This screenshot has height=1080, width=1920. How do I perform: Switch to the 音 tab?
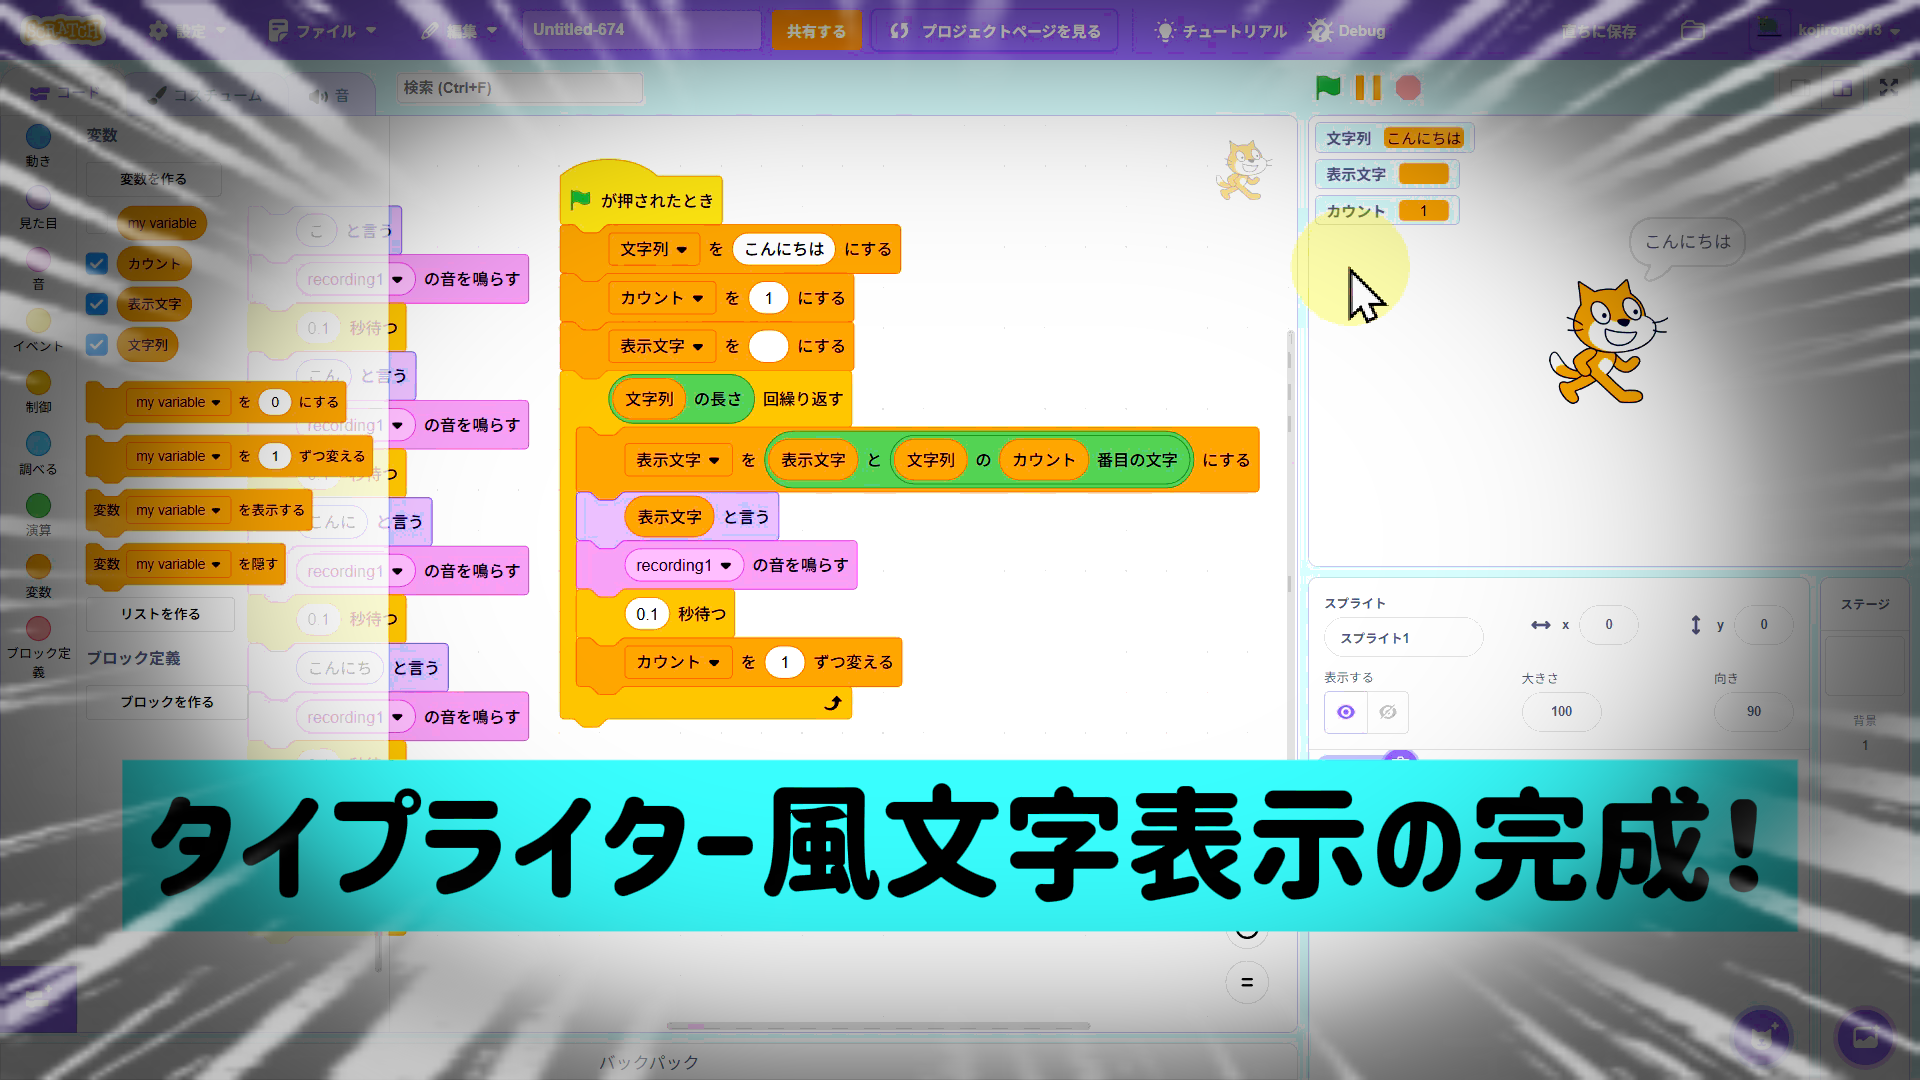[330, 95]
